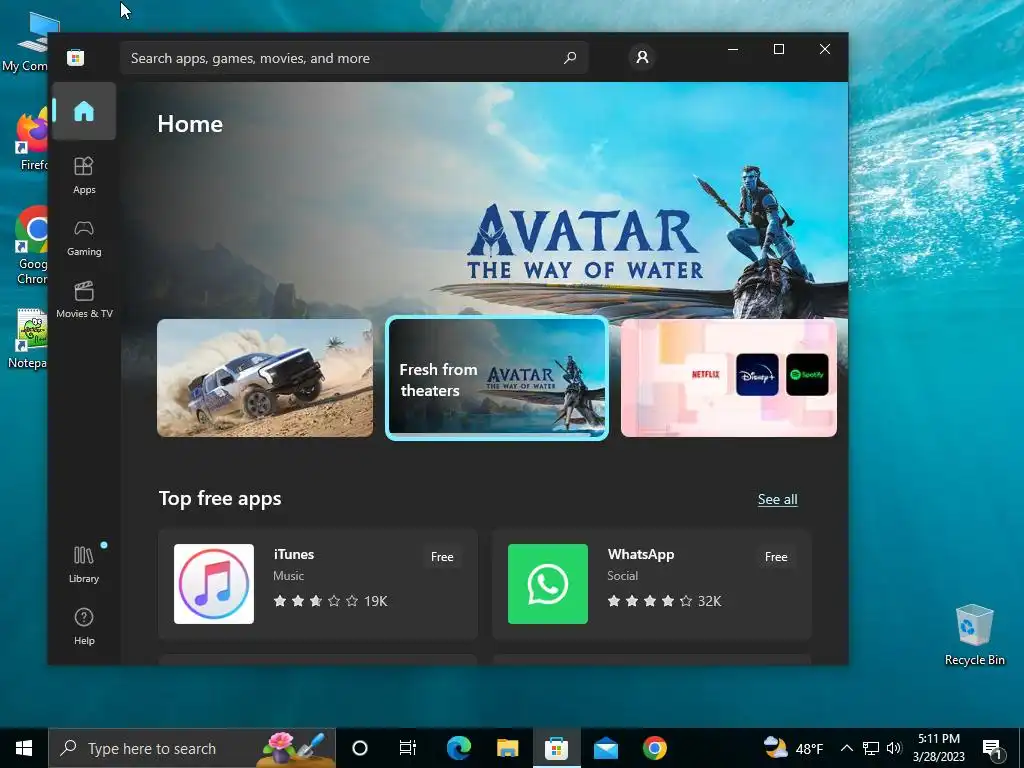Click the iTunes star rating 19K
The image size is (1024, 768).
pos(330,601)
